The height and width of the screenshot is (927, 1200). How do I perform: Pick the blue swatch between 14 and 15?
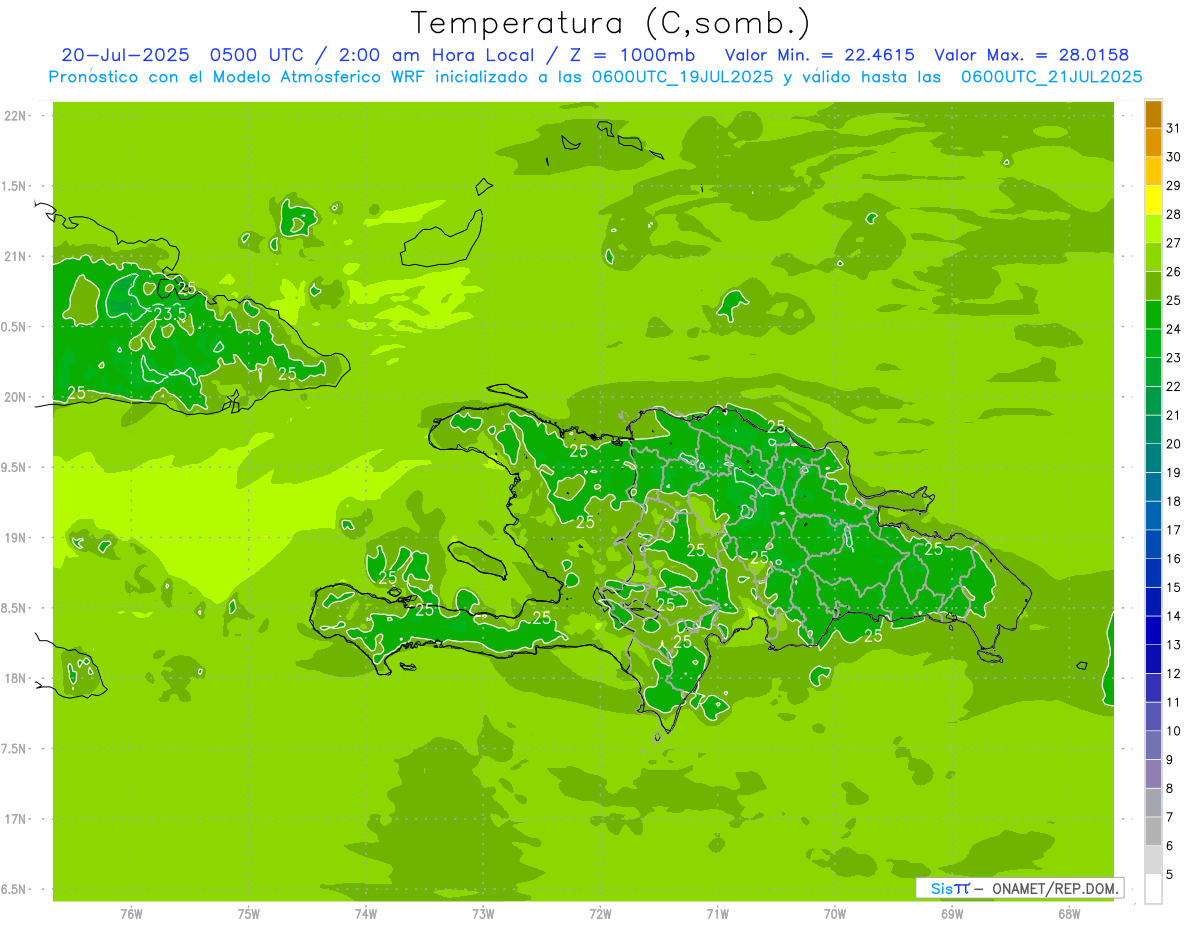[x=1153, y=602]
